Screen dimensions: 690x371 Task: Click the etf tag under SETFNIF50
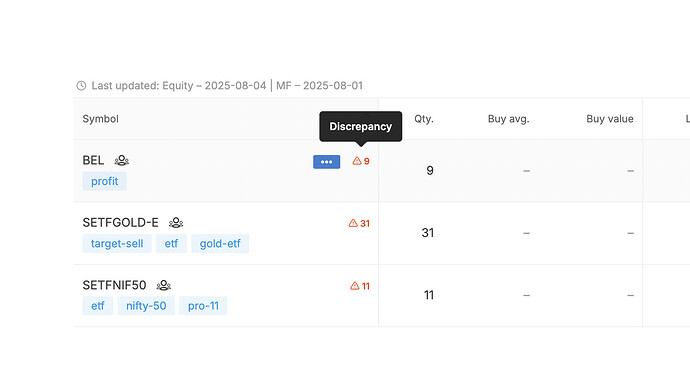pos(98,306)
